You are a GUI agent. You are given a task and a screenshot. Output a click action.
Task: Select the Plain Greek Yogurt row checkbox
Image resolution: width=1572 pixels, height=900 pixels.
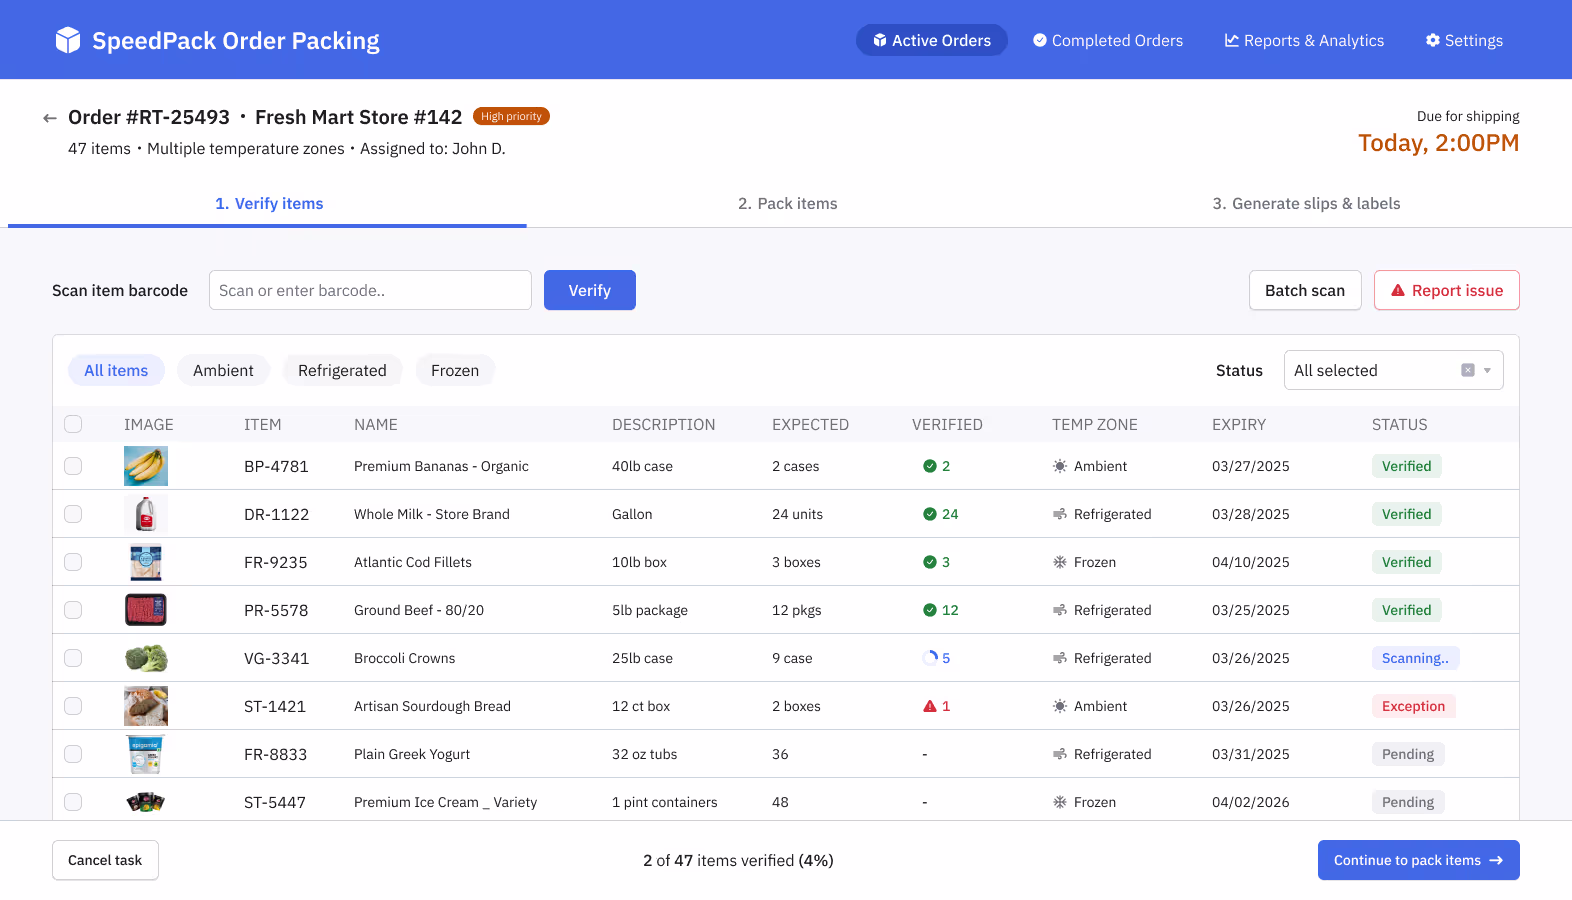(73, 754)
